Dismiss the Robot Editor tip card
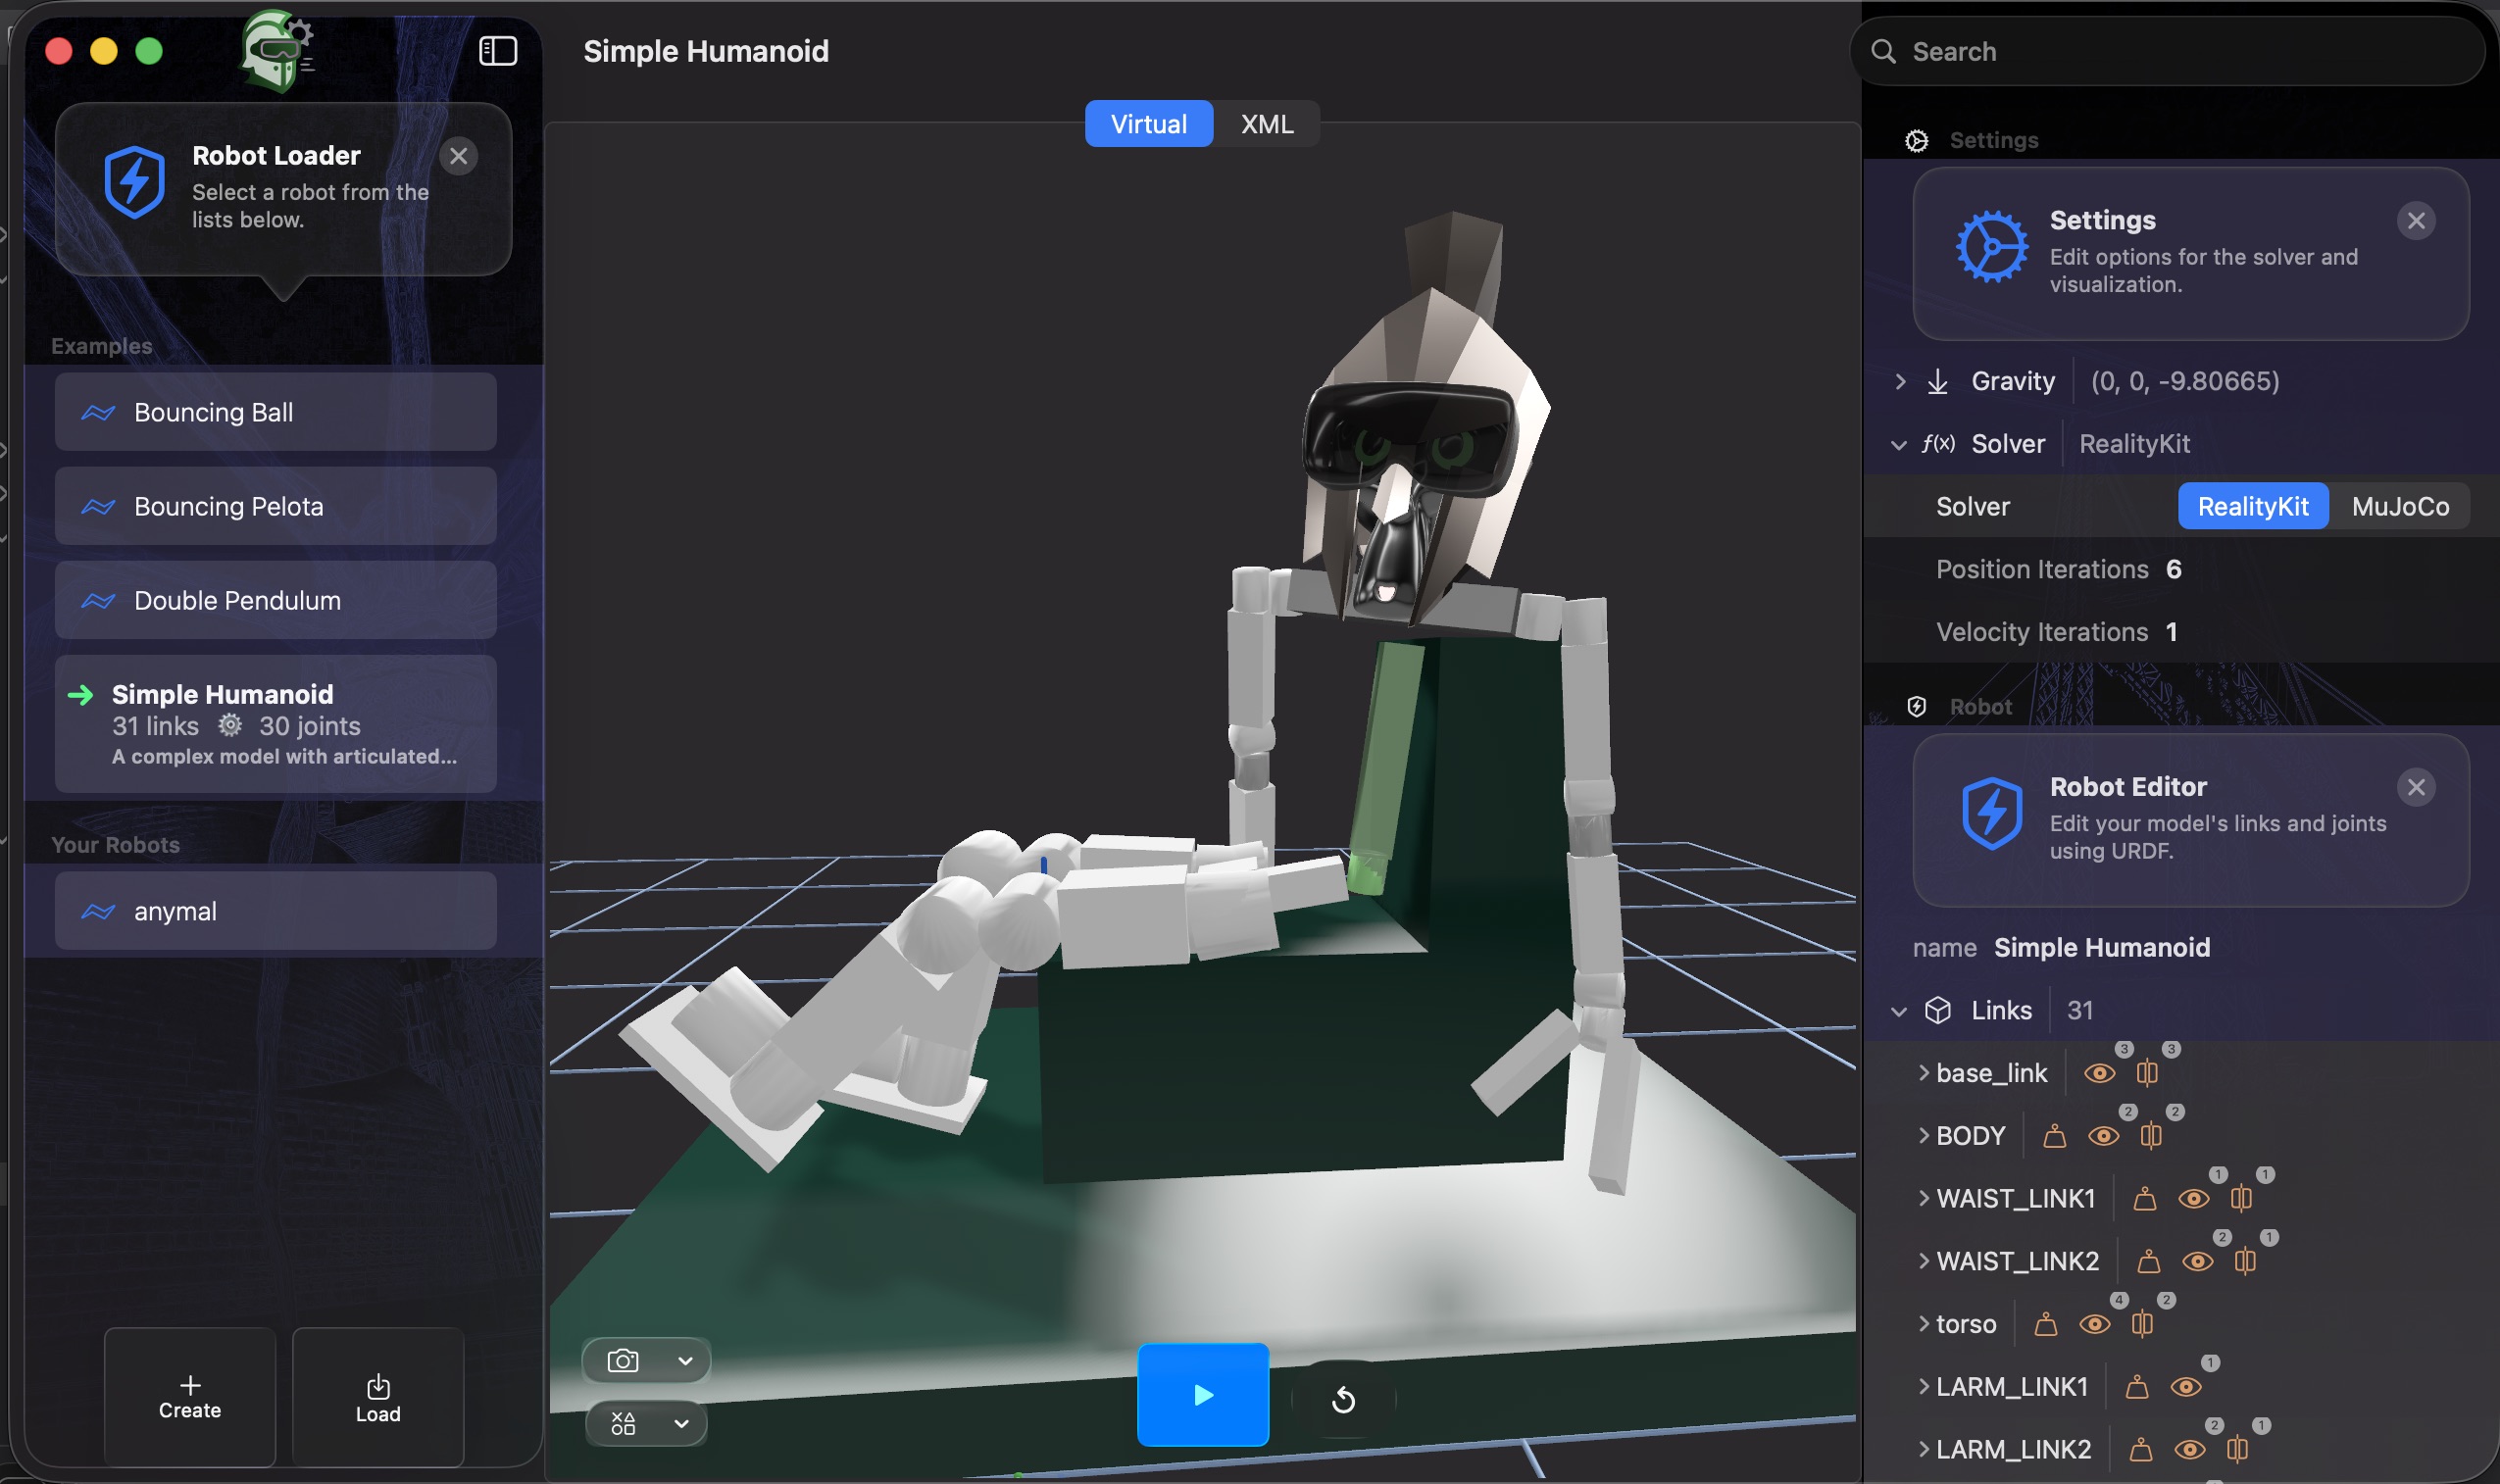This screenshot has height=1484, width=2500. pos(2415,787)
